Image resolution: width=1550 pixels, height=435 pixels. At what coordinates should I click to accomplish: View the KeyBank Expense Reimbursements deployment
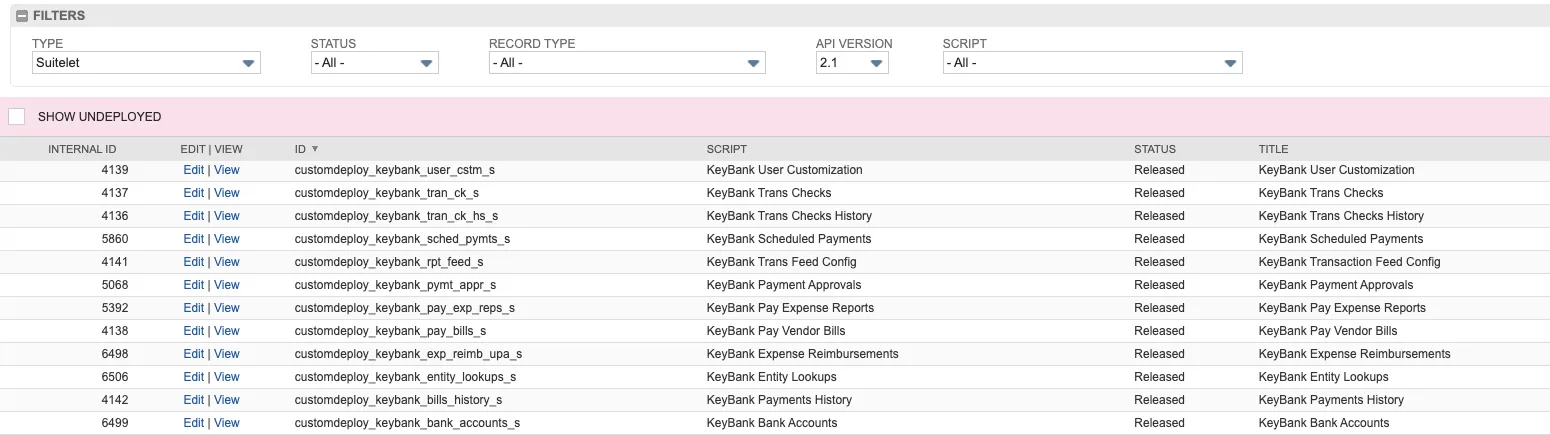point(227,354)
